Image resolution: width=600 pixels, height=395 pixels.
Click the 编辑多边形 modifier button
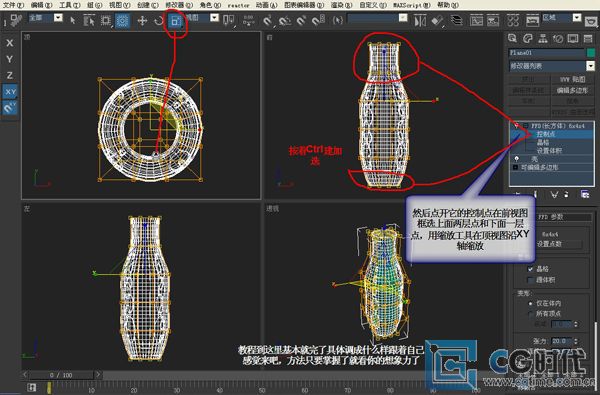572,90
